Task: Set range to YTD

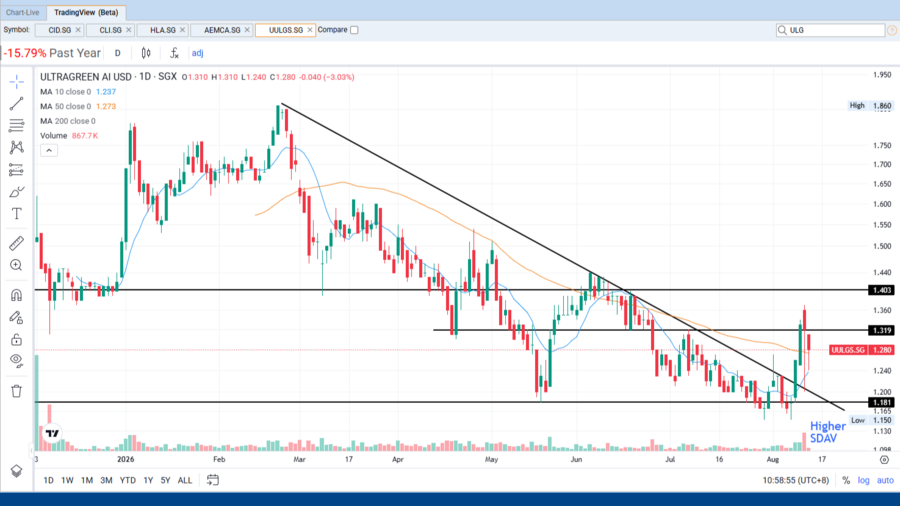Action: 127,480
